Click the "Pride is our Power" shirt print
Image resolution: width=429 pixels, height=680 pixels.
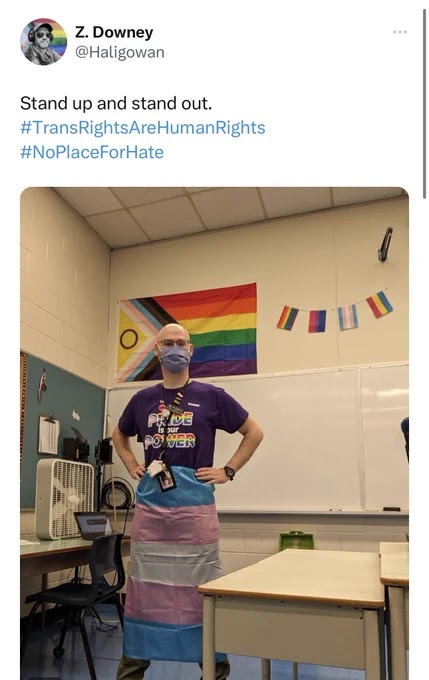coord(170,430)
